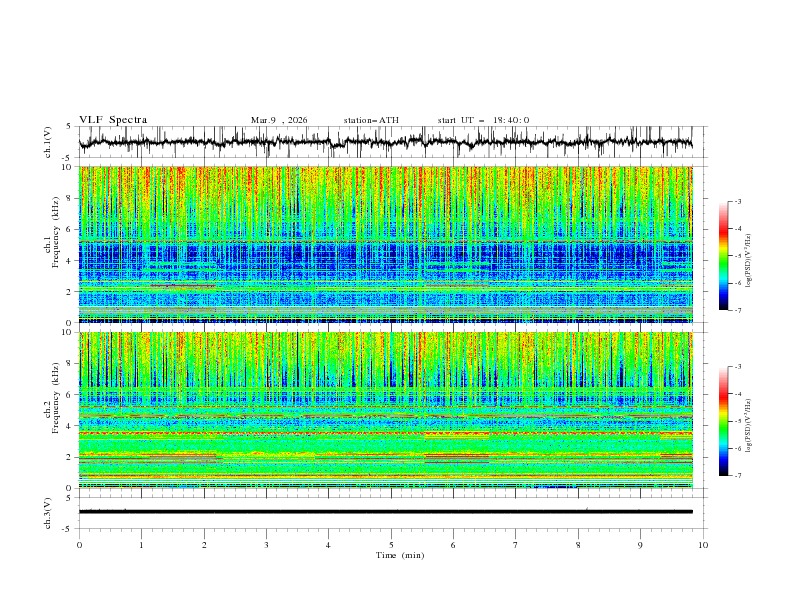Click the ch.1 colorbar '-7' tick label
This screenshot has width=792, height=612.
[737, 311]
